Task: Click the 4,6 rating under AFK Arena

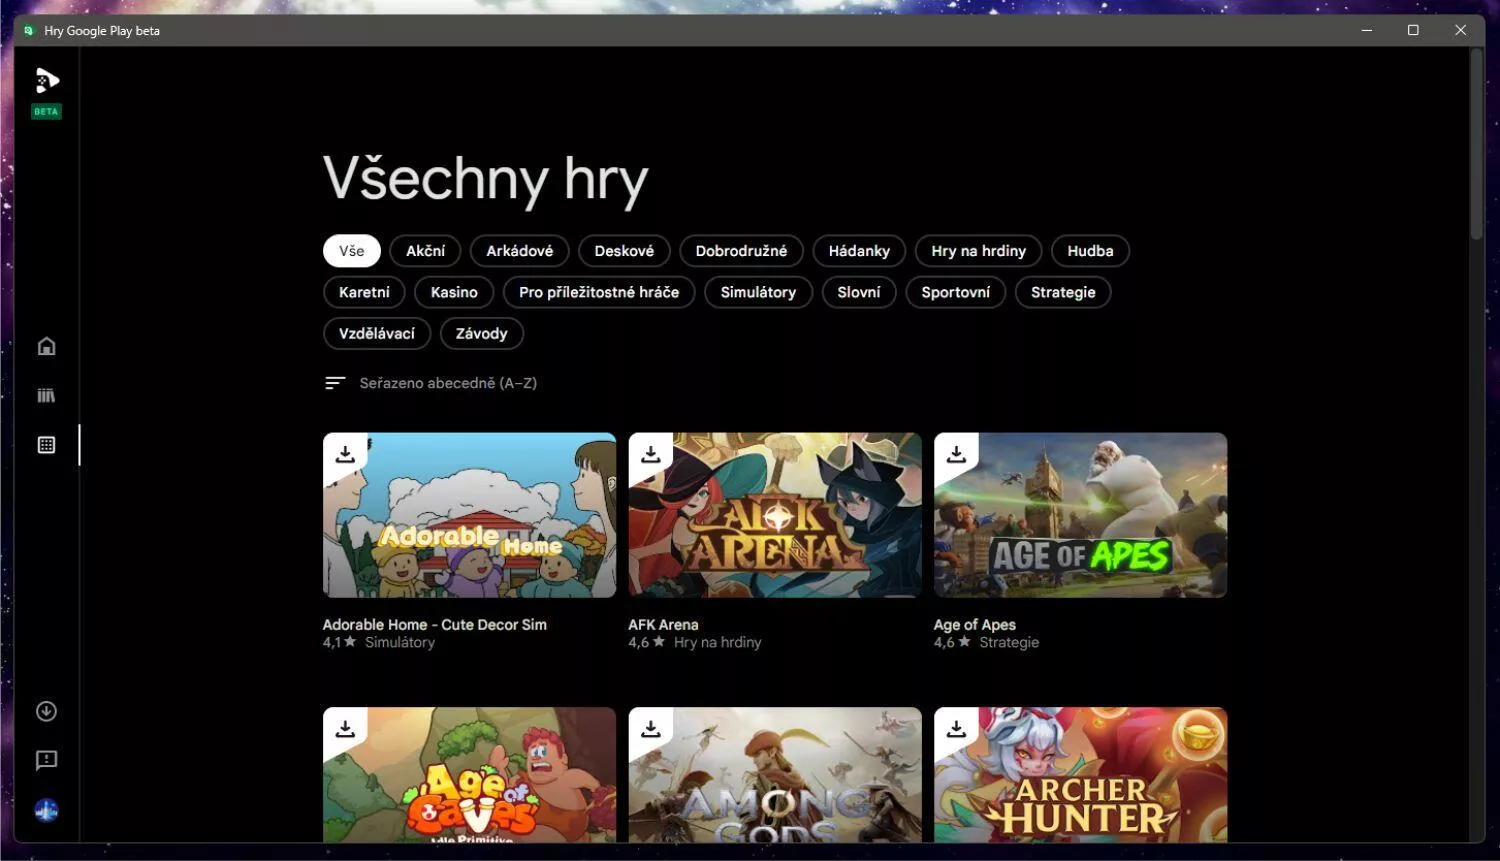Action: [x=646, y=642]
